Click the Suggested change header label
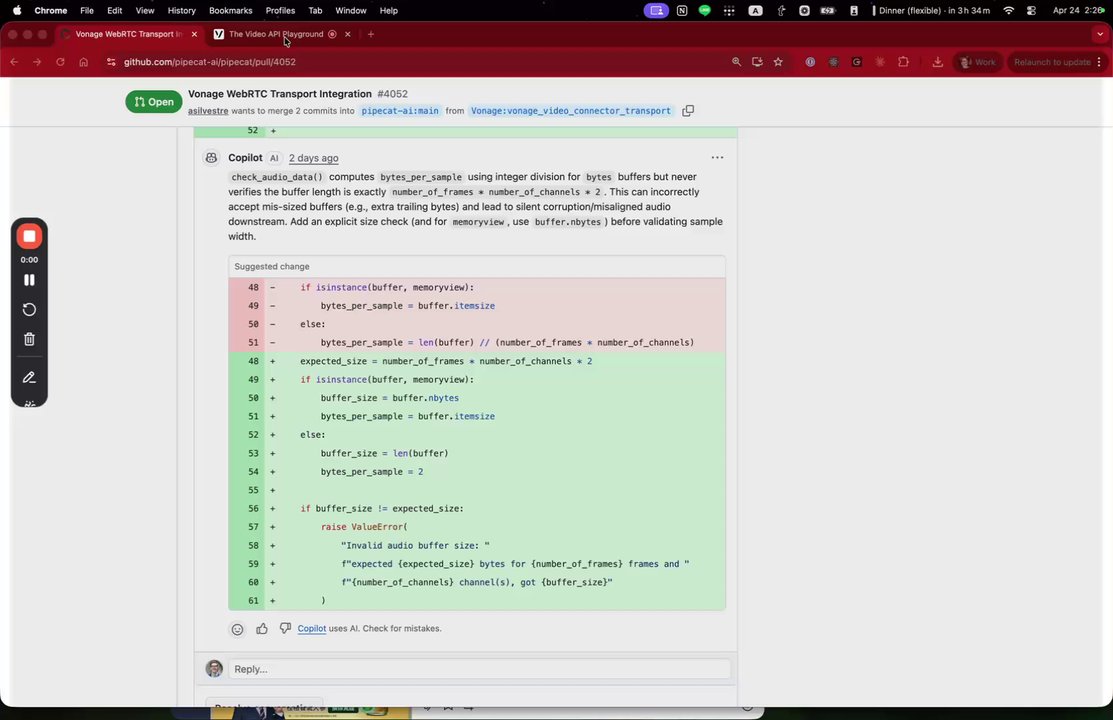 [272, 266]
